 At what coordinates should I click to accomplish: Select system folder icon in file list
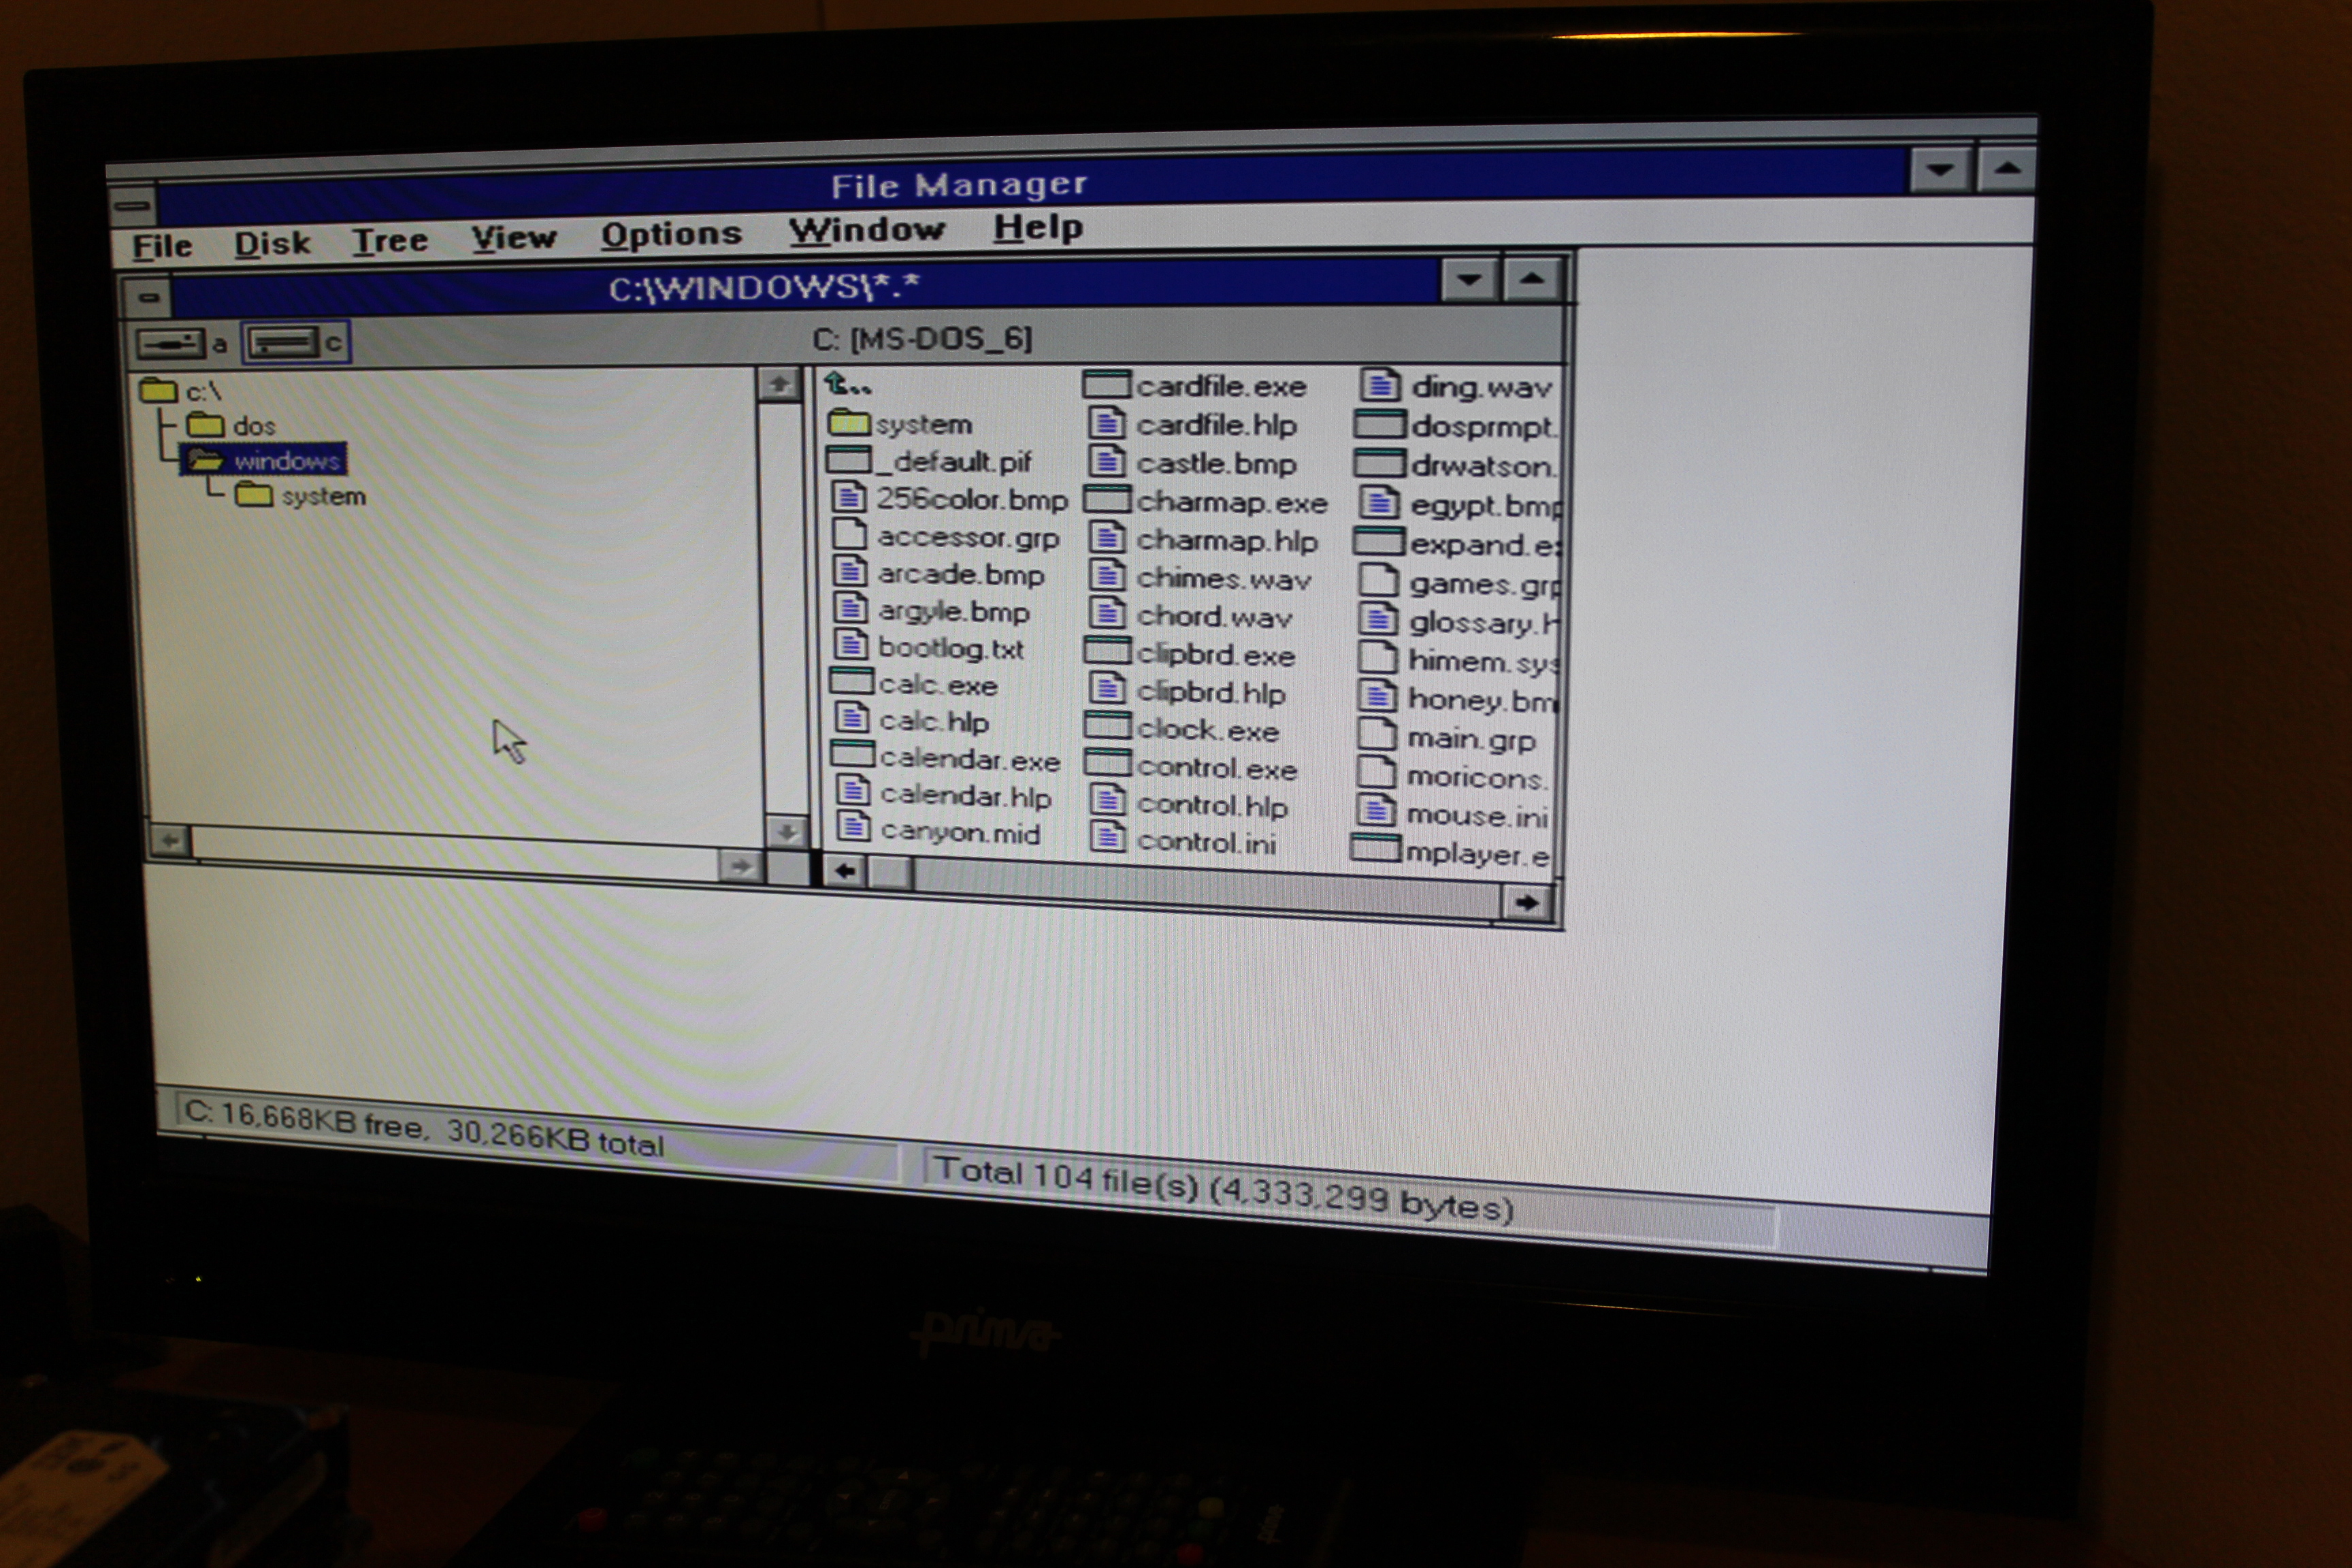(x=849, y=423)
